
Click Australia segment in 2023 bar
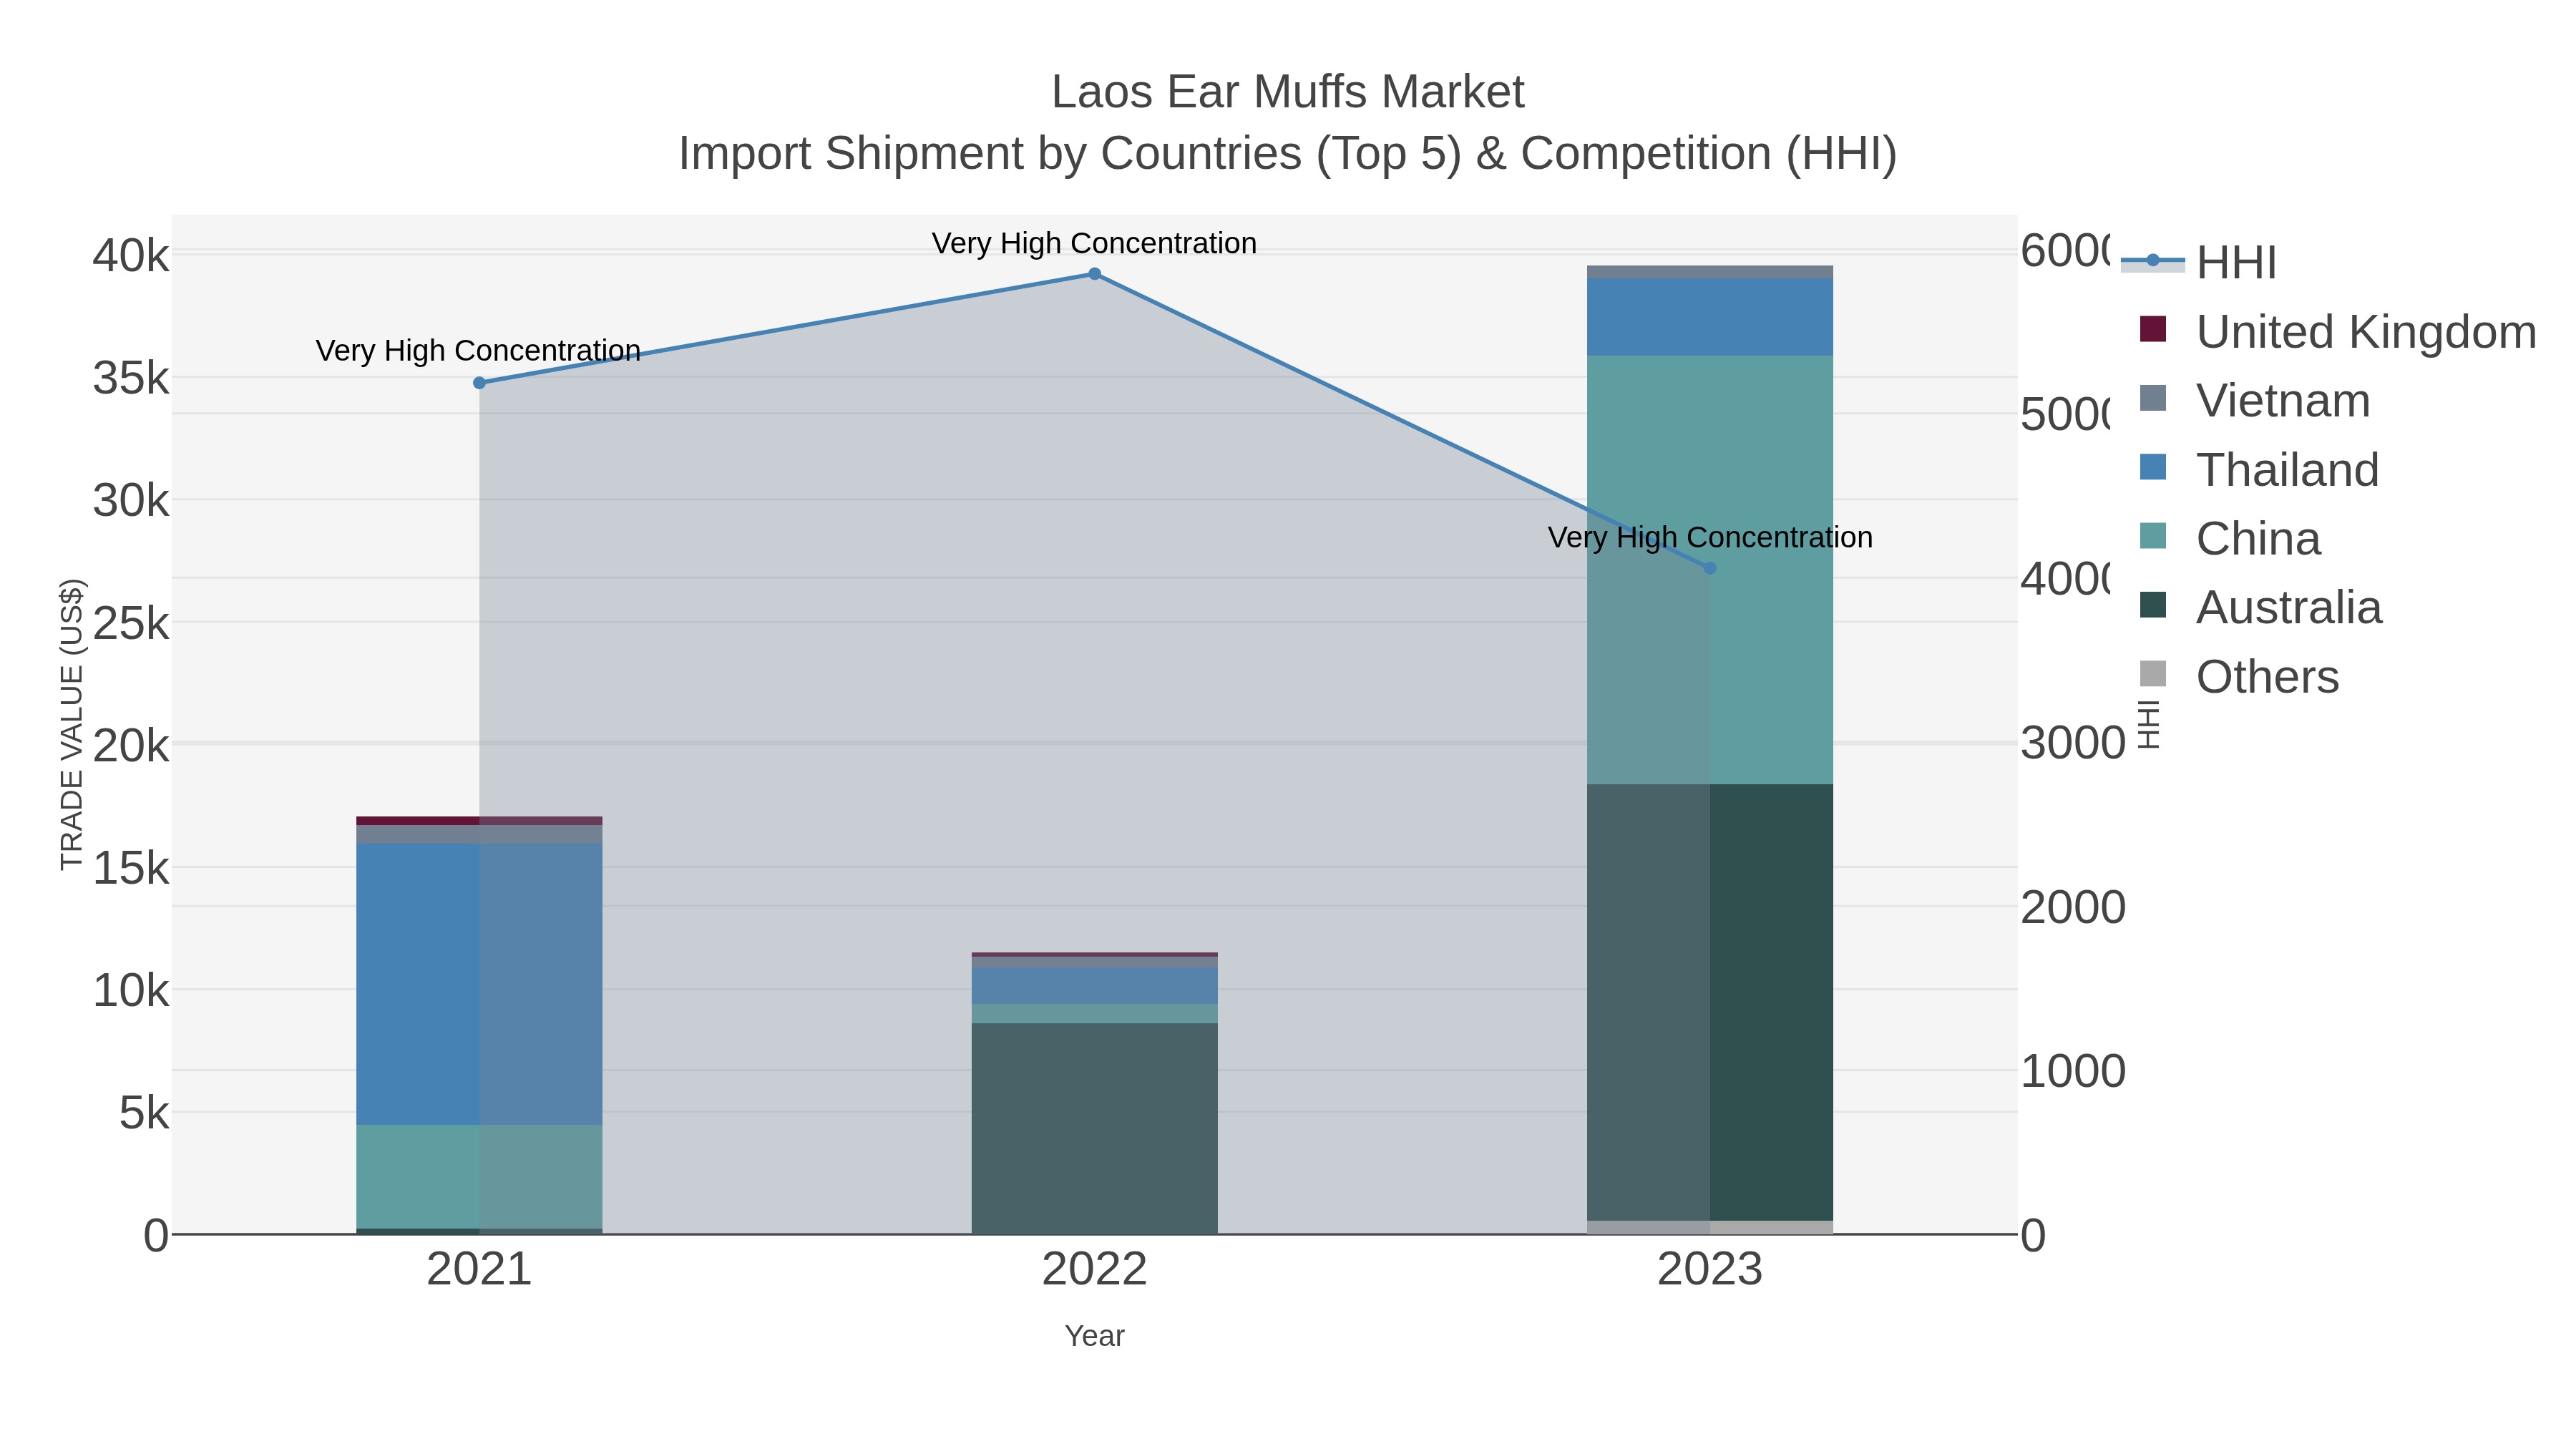(1710, 1002)
